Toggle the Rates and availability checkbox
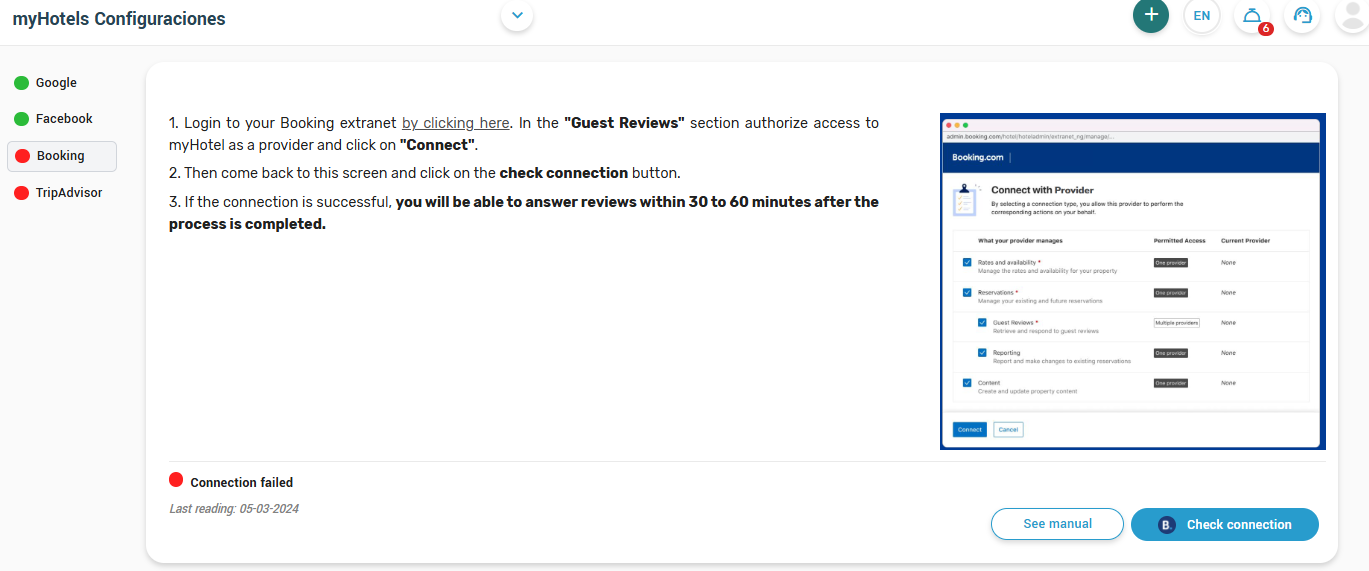Screen dimensions: 1369x571 (967, 262)
